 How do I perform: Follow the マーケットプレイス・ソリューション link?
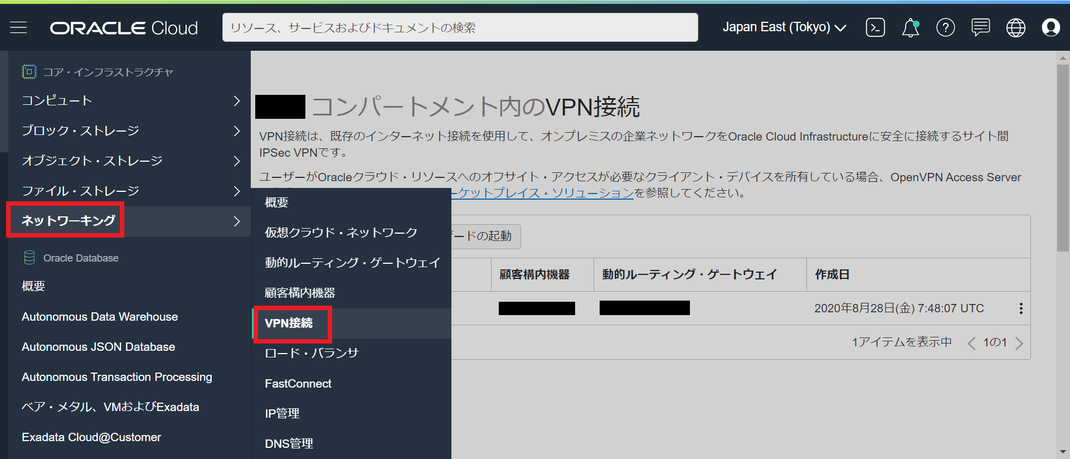[542, 194]
